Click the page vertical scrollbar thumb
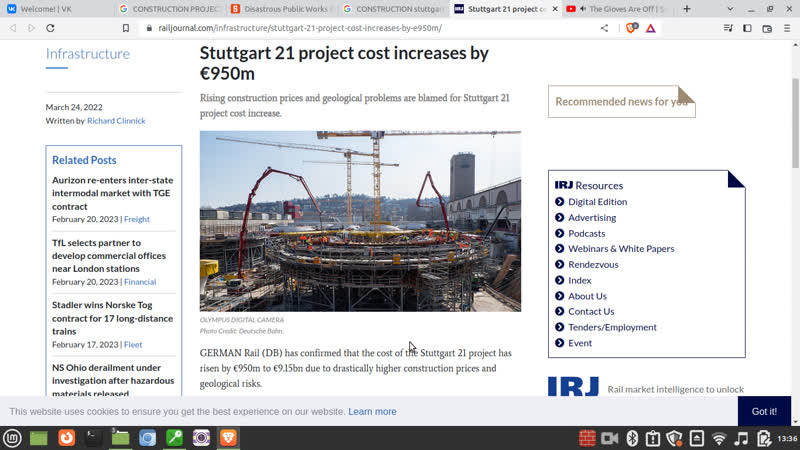The width and height of the screenshot is (800, 450). pyautogui.click(x=795, y=123)
